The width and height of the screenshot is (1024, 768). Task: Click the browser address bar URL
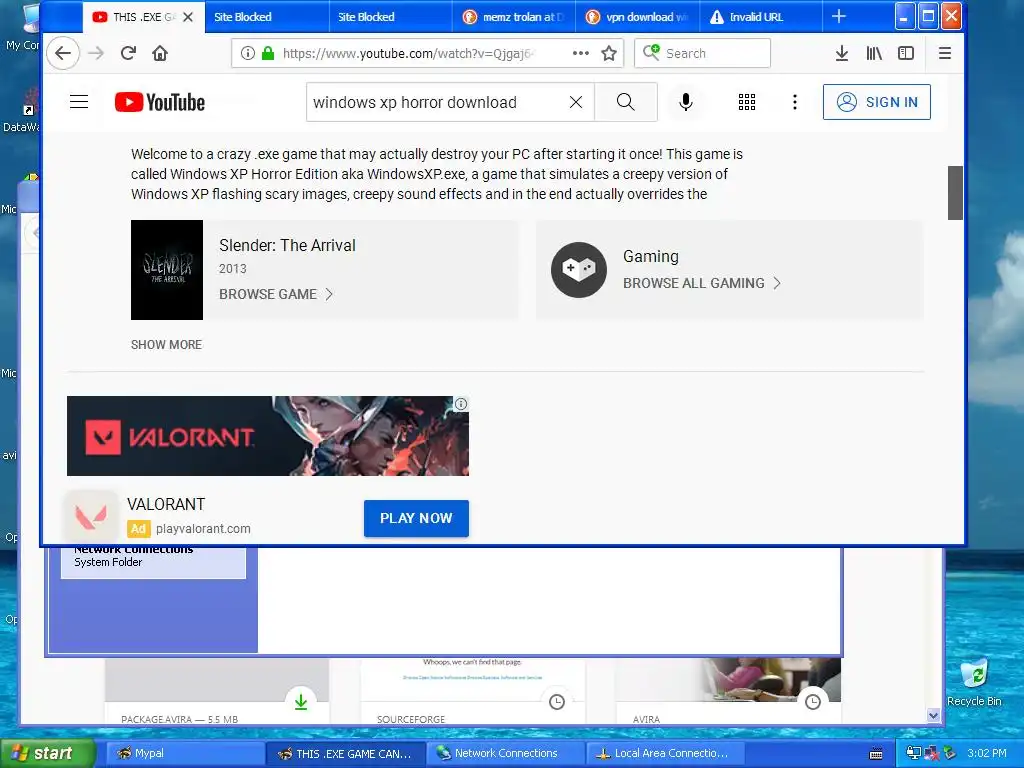click(408, 54)
